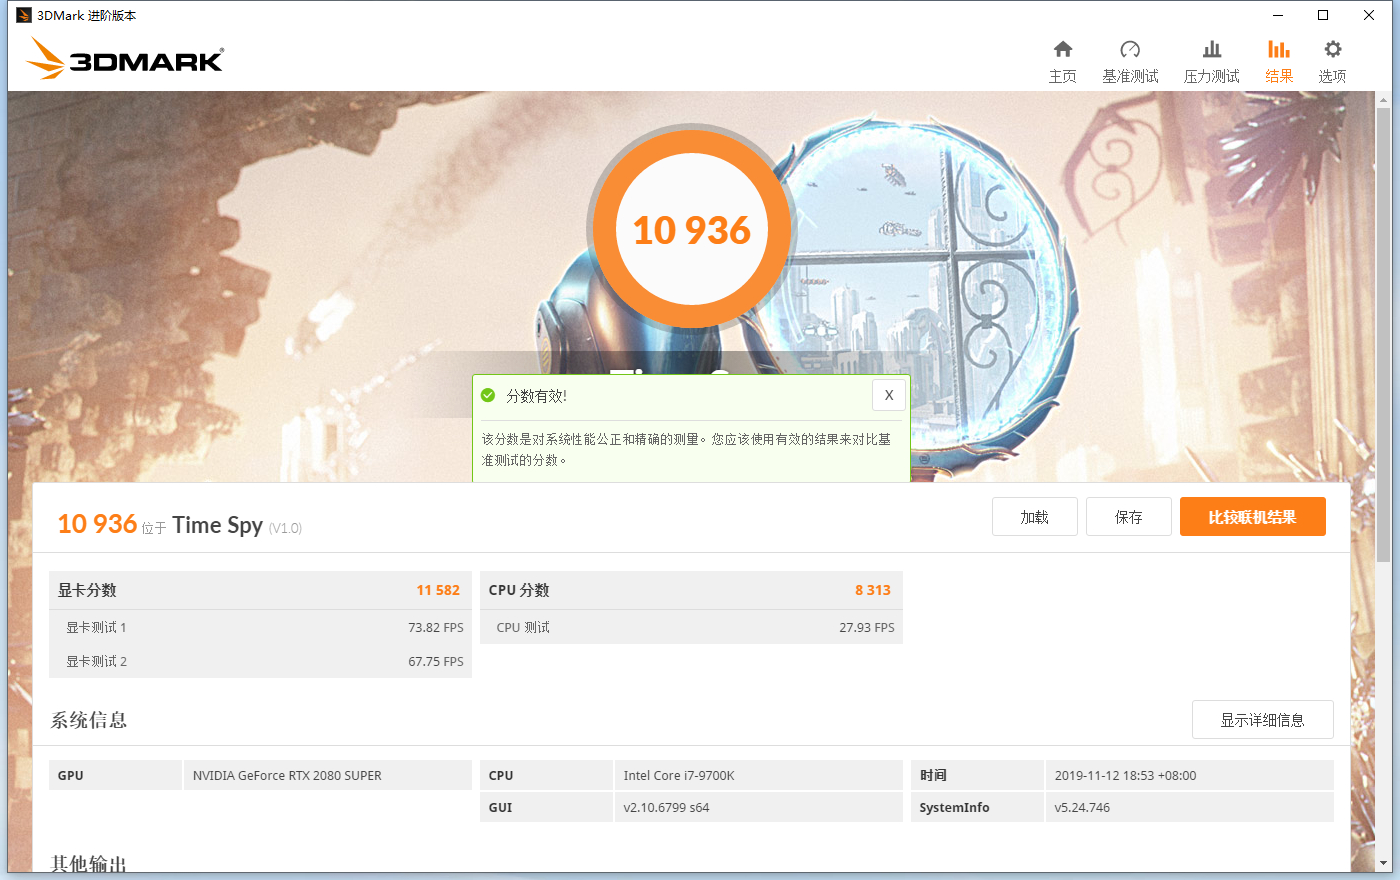Click the 显卡分数 value 11 582
Image resolution: width=1400 pixels, height=880 pixels.
tap(438, 590)
